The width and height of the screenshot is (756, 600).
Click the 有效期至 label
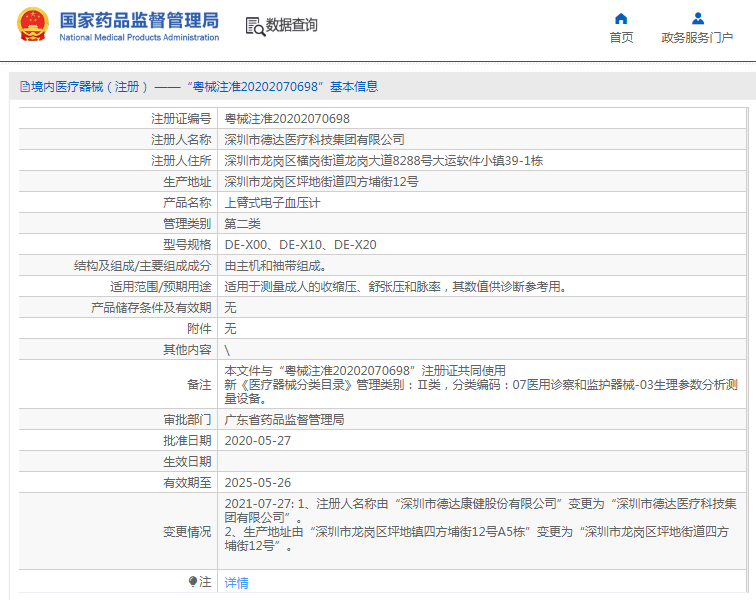coord(187,483)
